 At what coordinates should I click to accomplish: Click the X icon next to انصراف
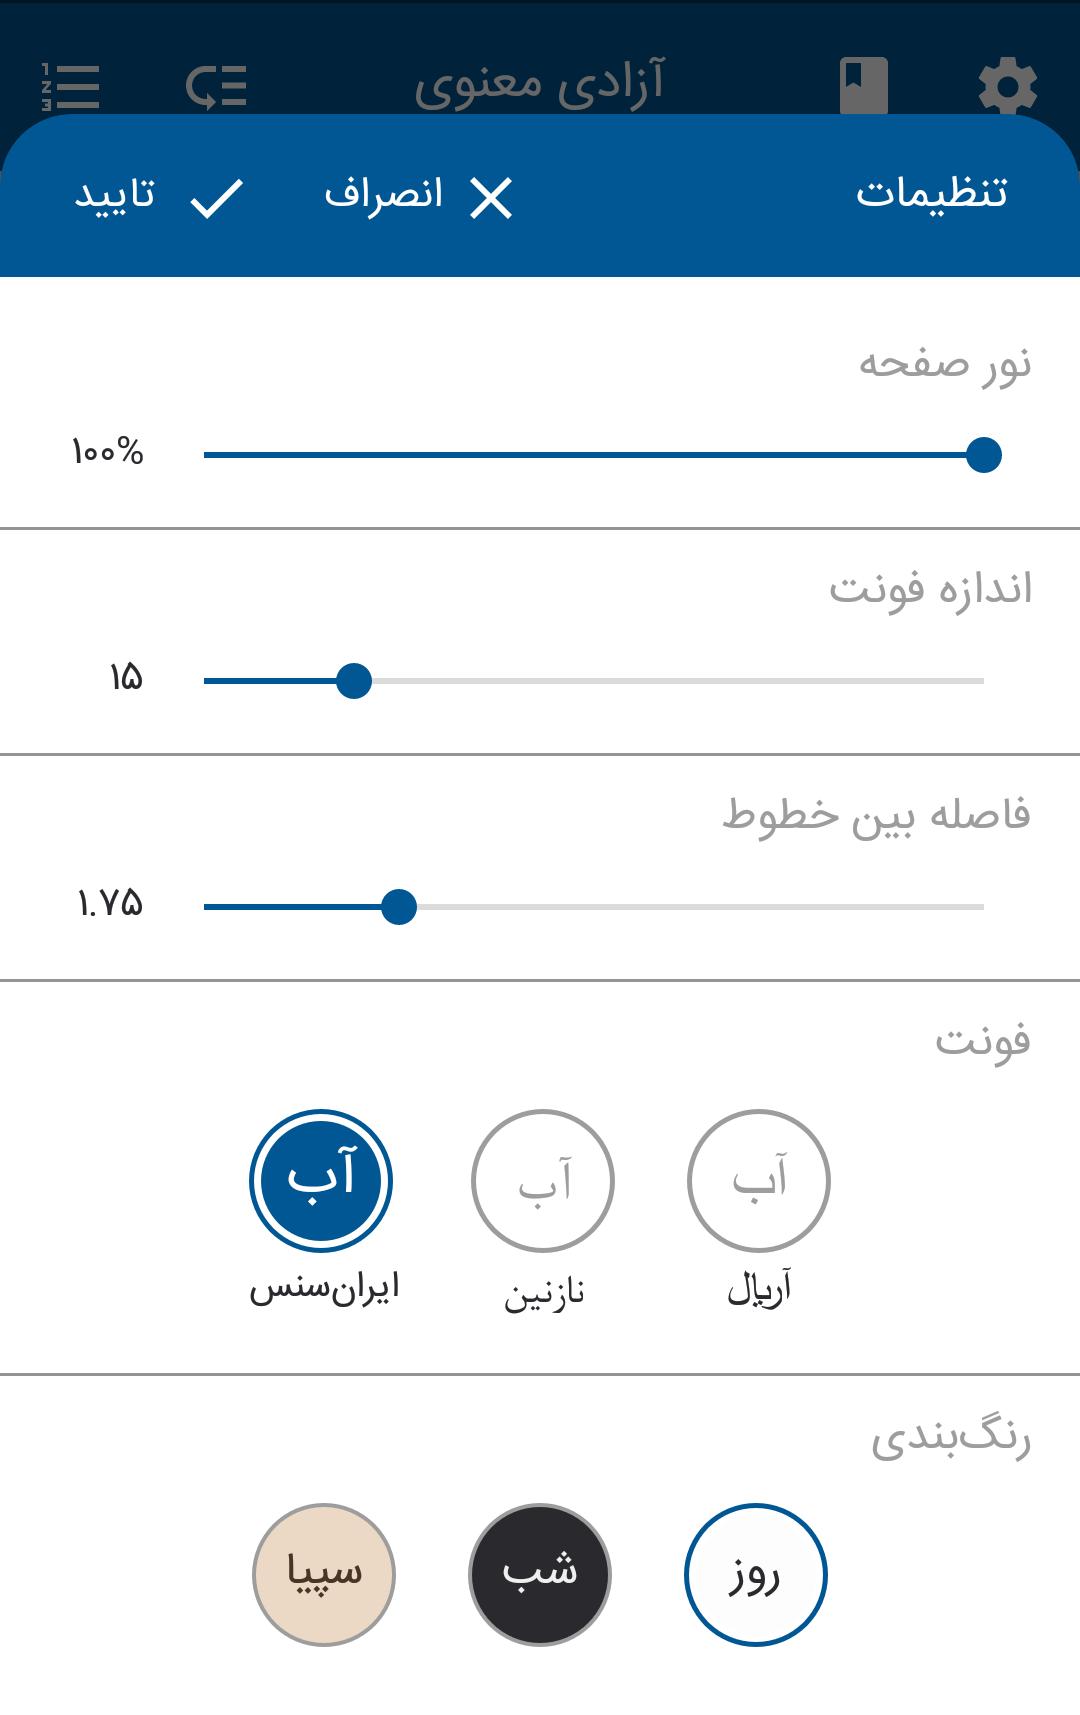click(491, 198)
